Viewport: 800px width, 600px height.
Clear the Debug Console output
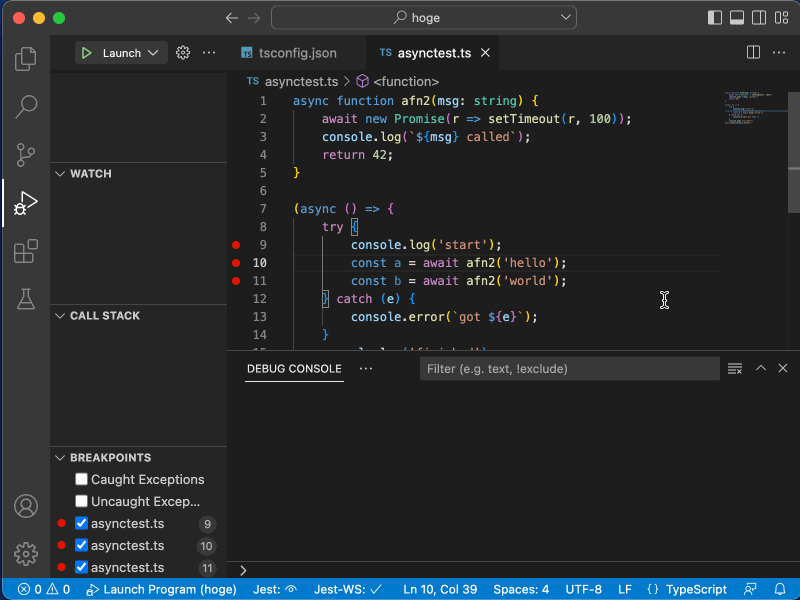735,368
